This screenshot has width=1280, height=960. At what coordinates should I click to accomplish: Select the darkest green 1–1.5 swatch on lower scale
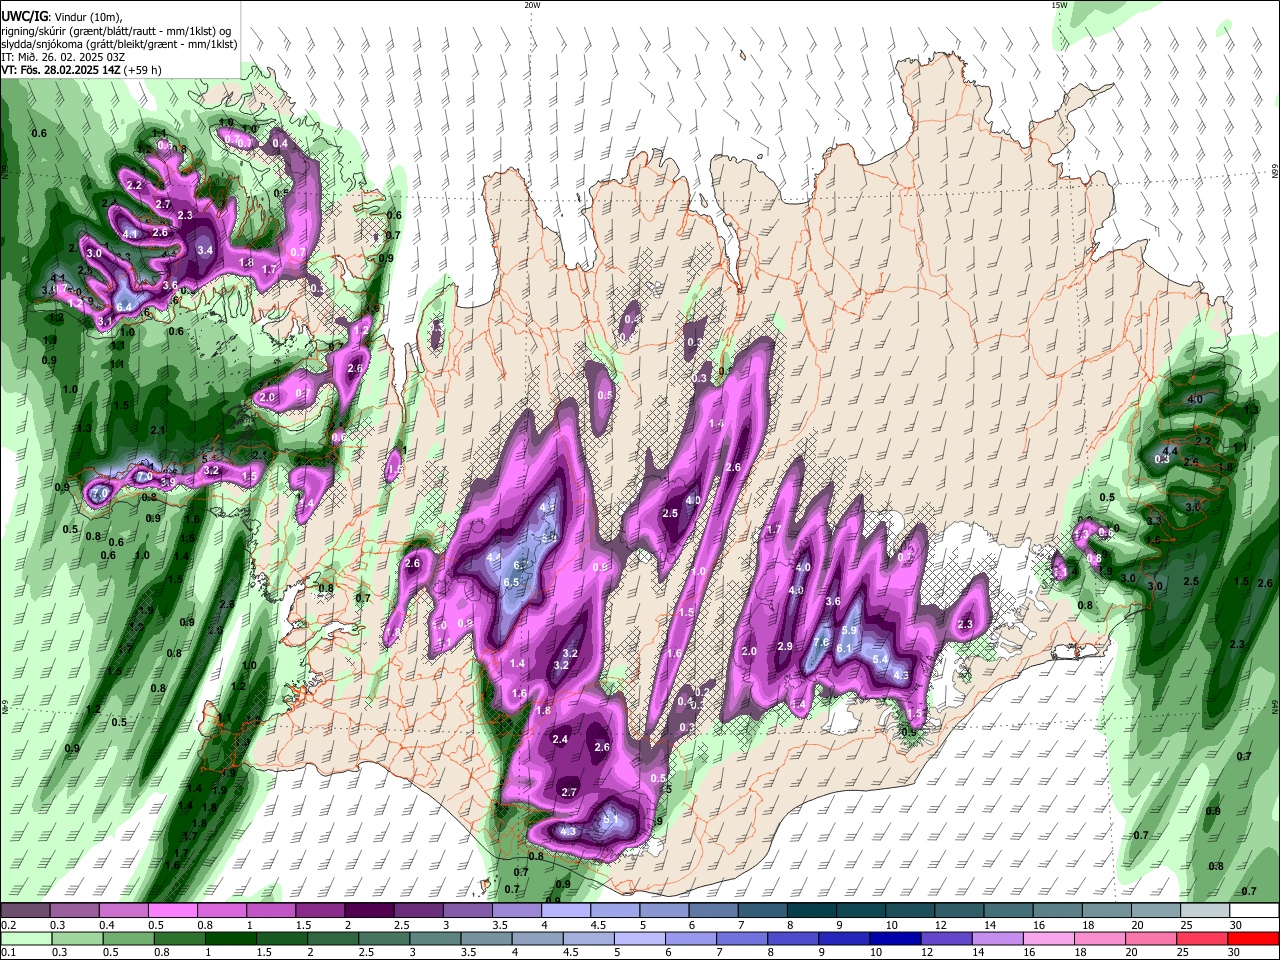click(231, 938)
